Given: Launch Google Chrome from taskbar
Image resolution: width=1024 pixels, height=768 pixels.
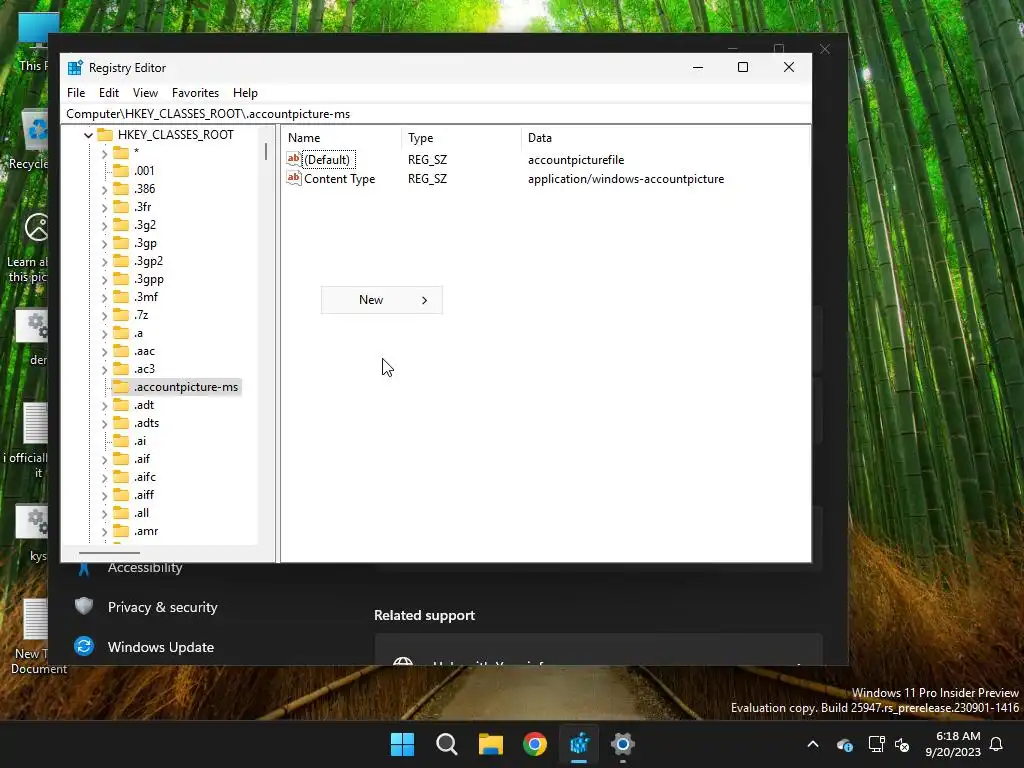Looking at the screenshot, I should [x=535, y=744].
